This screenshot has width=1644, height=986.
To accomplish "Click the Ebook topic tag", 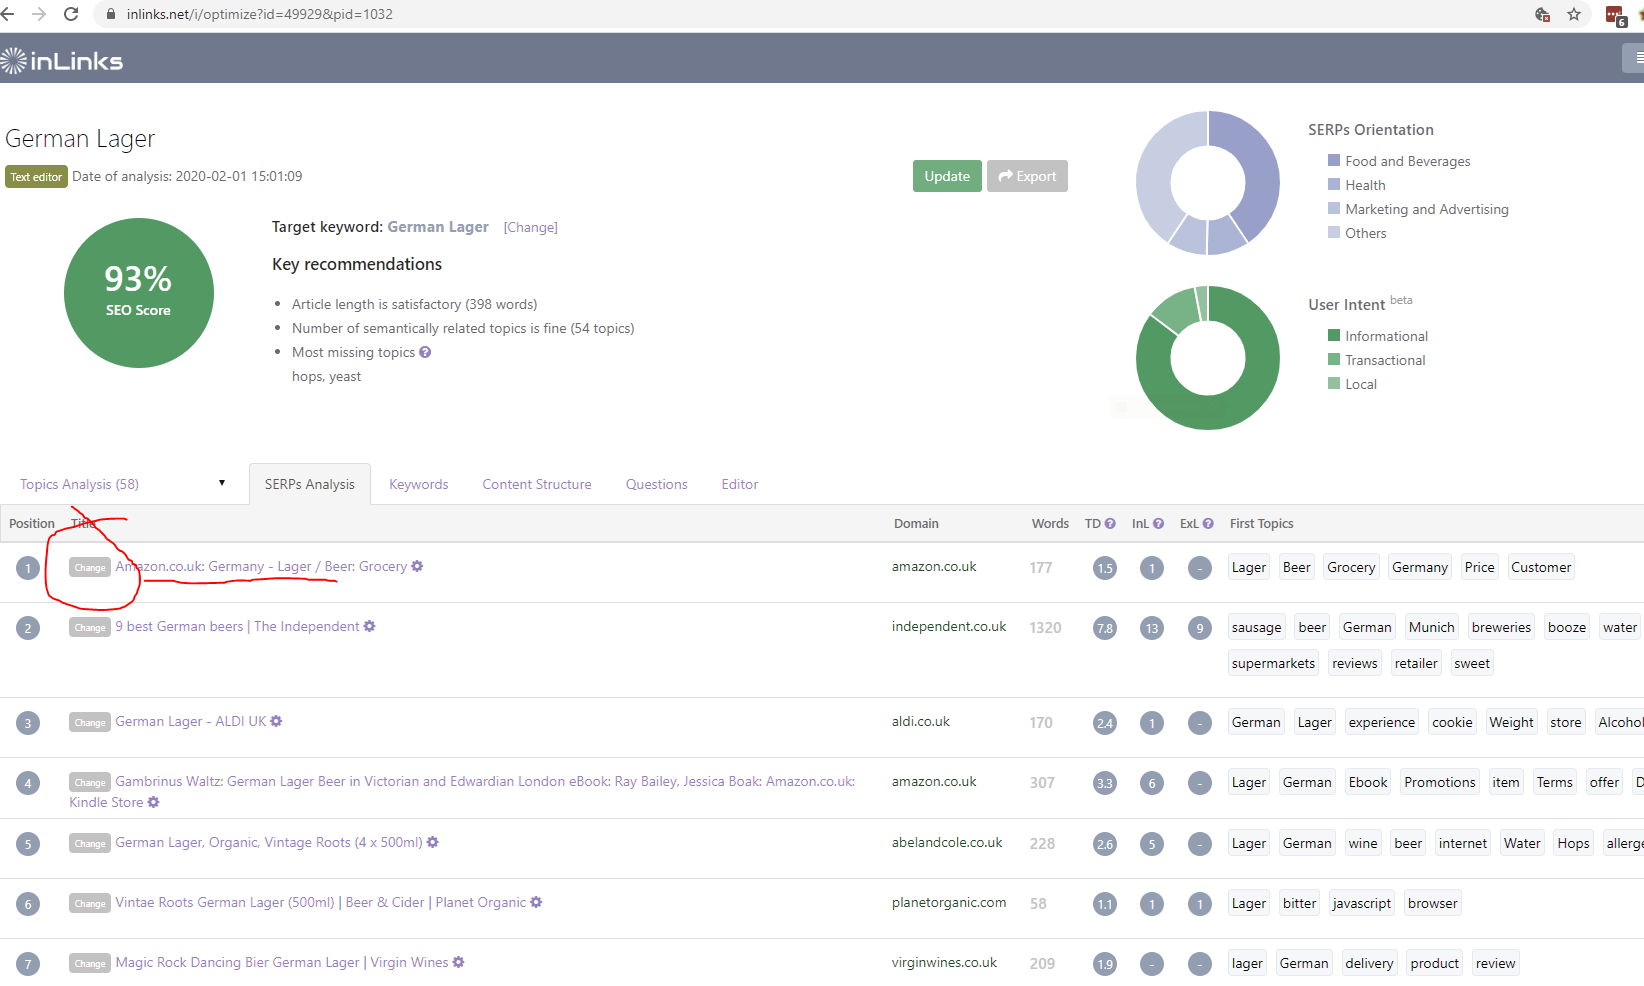I will [x=1368, y=782].
